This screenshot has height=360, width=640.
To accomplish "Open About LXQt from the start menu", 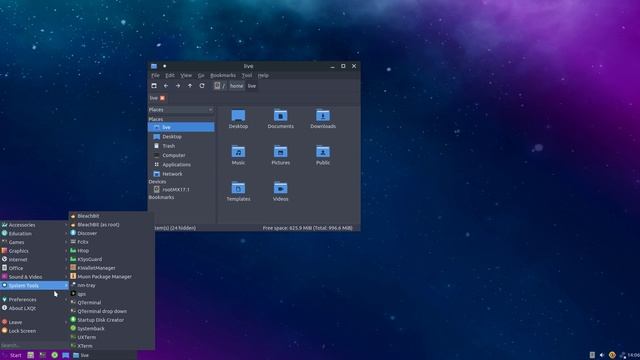I will point(34,308).
